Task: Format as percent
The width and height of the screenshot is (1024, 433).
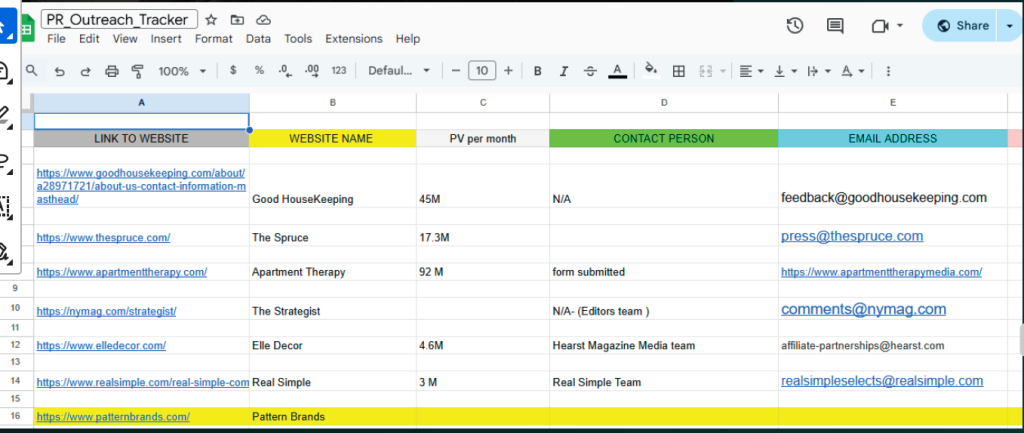Action: point(259,71)
